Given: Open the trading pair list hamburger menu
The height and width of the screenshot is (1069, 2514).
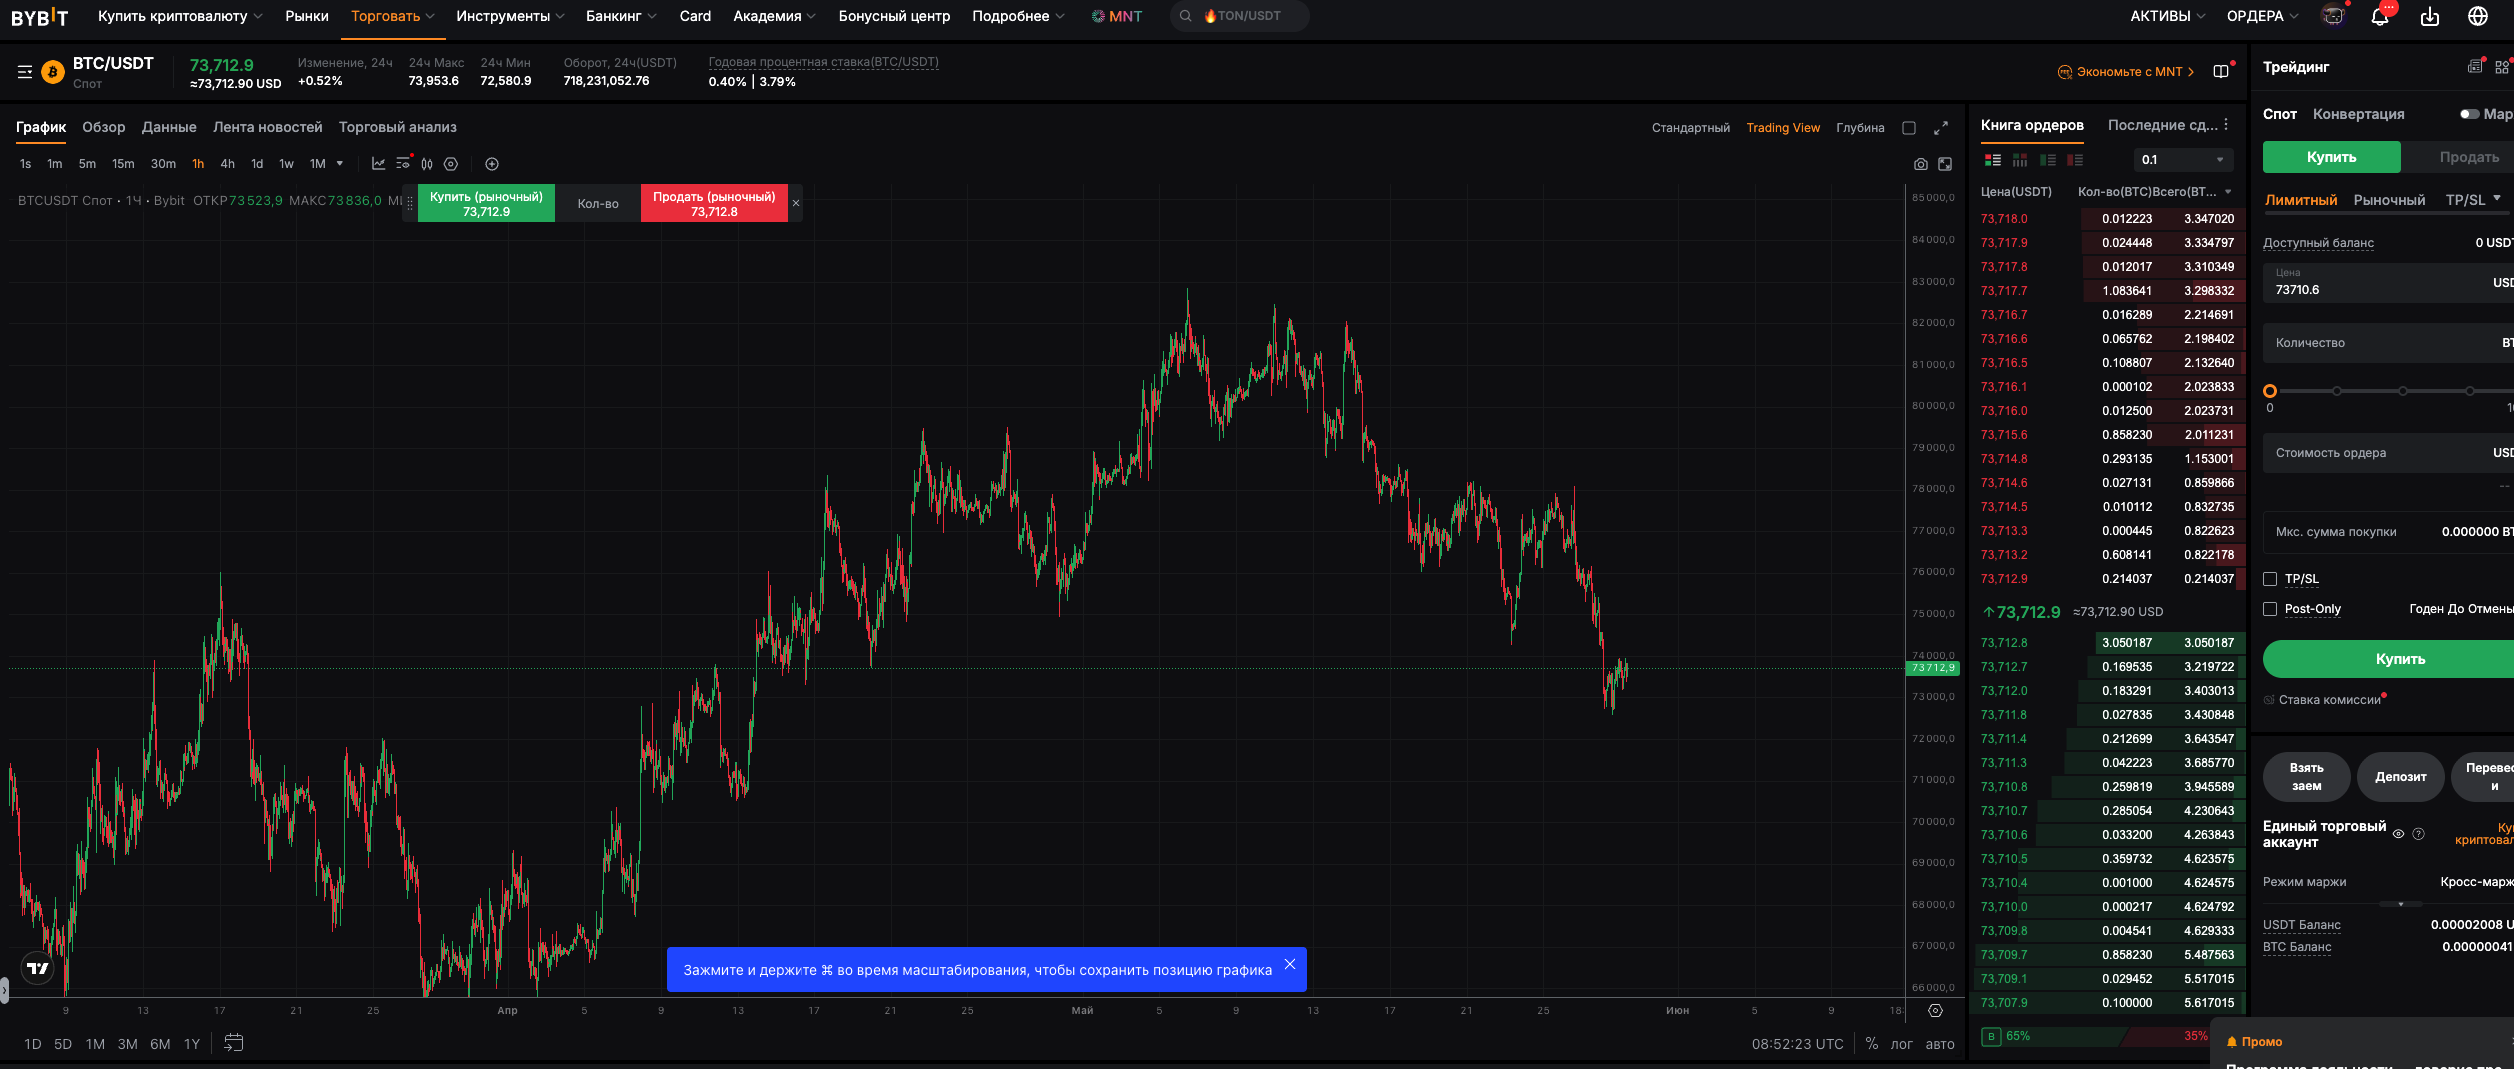Looking at the screenshot, I should coord(25,72).
